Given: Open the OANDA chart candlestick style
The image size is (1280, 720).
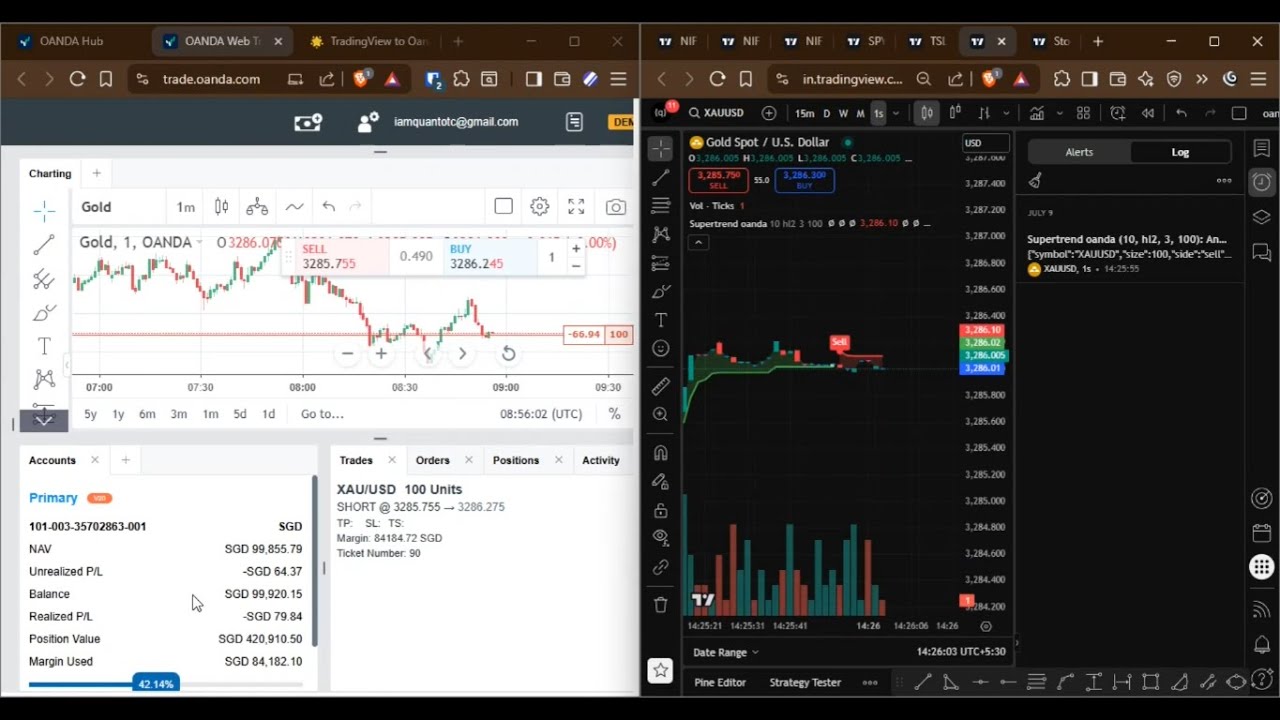Looking at the screenshot, I should pyautogui.click(x=222, y=207).
